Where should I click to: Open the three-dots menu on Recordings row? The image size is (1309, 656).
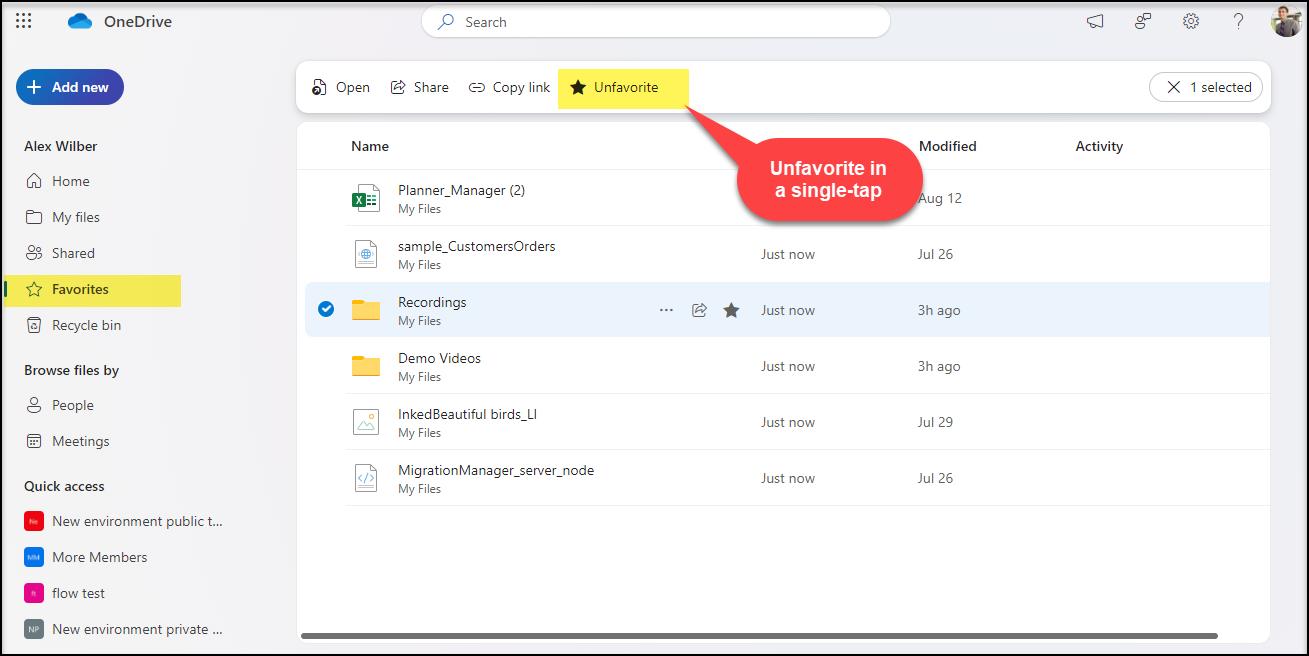[x=666, y=310]
